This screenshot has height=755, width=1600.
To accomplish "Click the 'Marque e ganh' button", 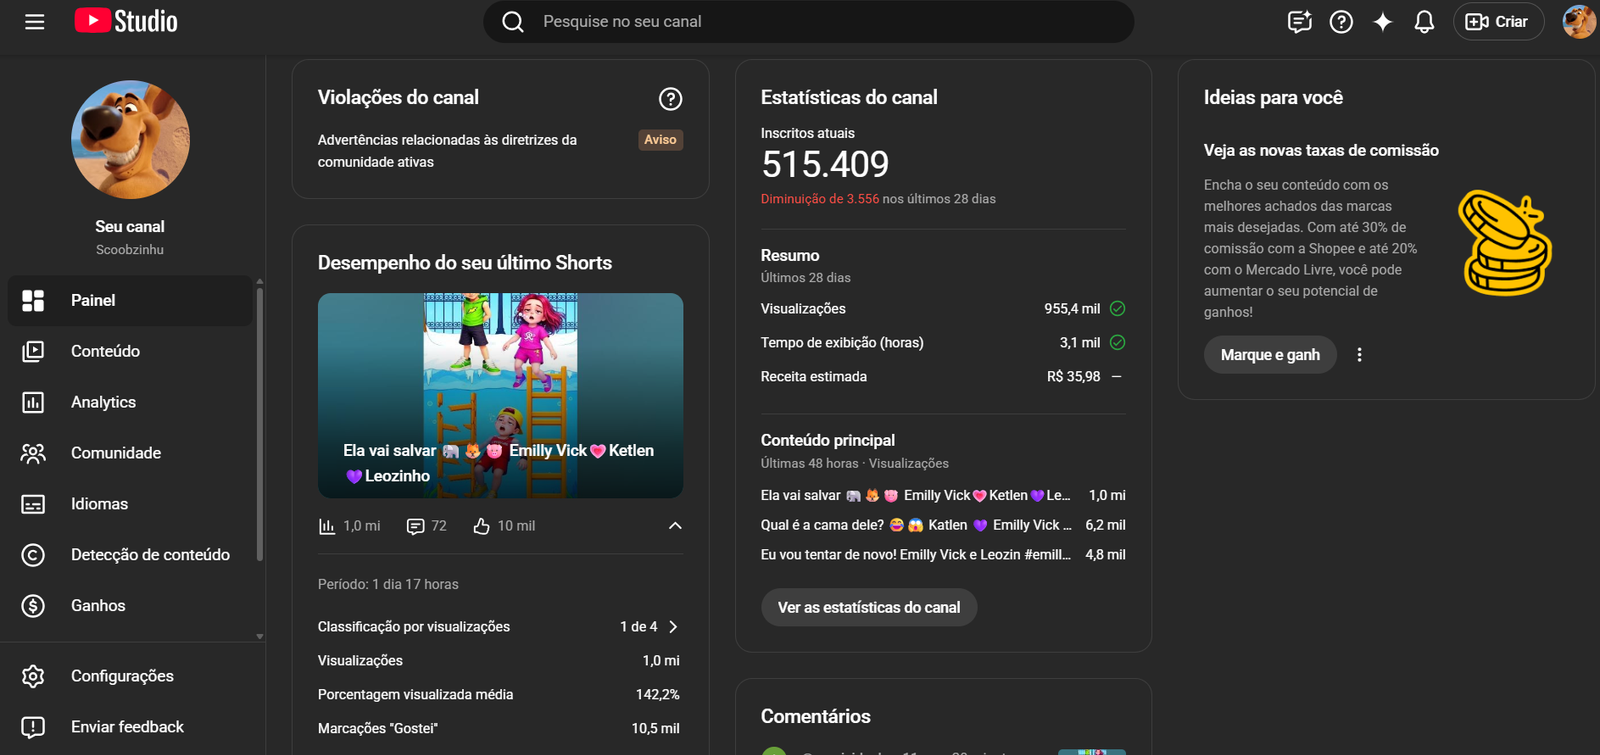I will coord(1270,355).
